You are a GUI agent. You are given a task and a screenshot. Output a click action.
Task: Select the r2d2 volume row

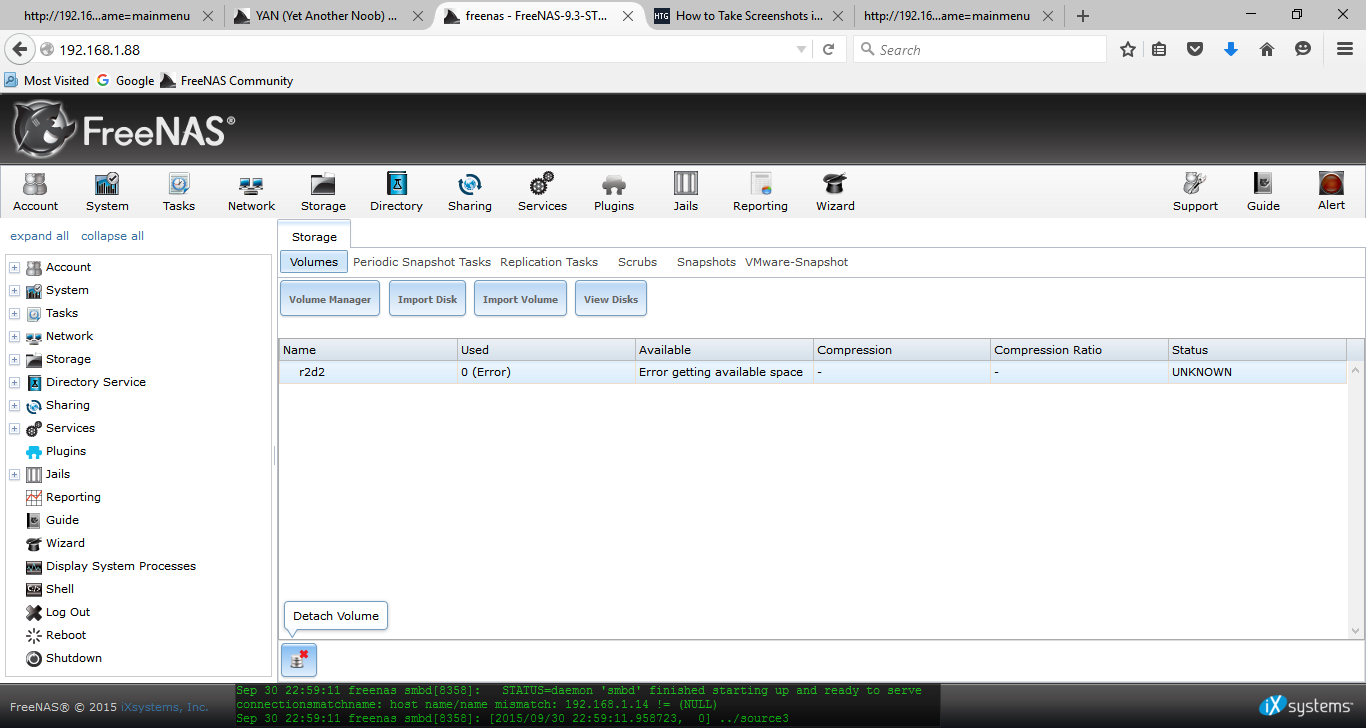tap(813, 372)
